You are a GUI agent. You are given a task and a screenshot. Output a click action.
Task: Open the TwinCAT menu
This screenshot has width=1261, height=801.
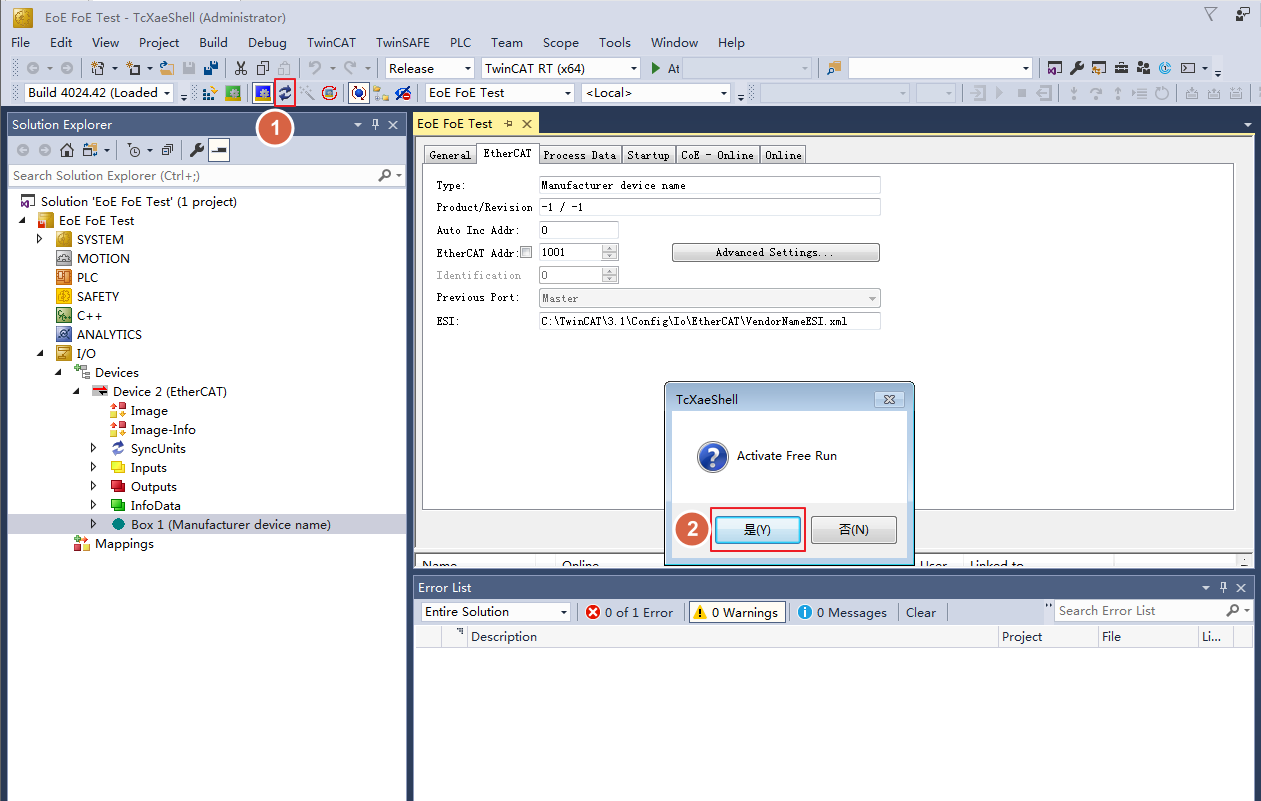[x=331, y=42]
